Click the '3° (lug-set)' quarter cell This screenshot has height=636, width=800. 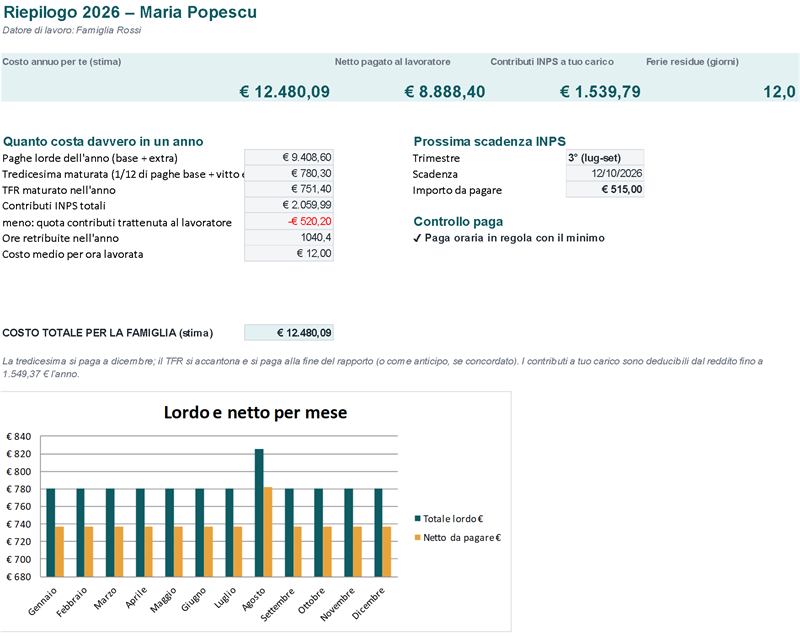pyautogui.click(x=605, y=158)
